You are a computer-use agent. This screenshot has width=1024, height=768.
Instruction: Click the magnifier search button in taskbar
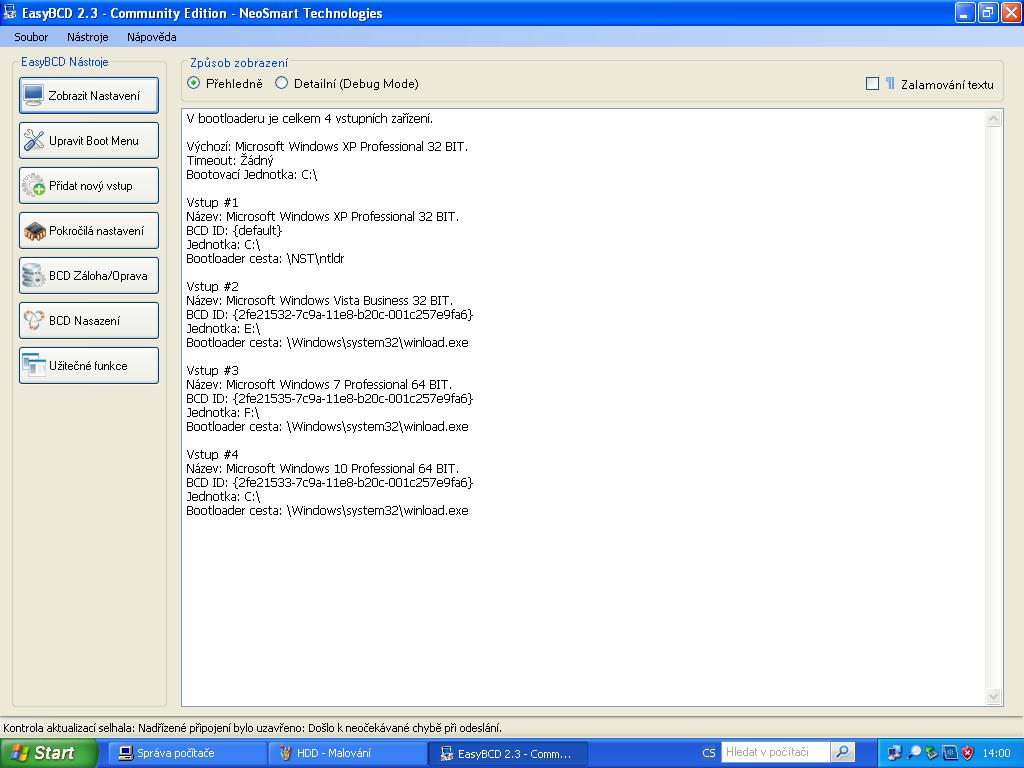click(842, 752)
